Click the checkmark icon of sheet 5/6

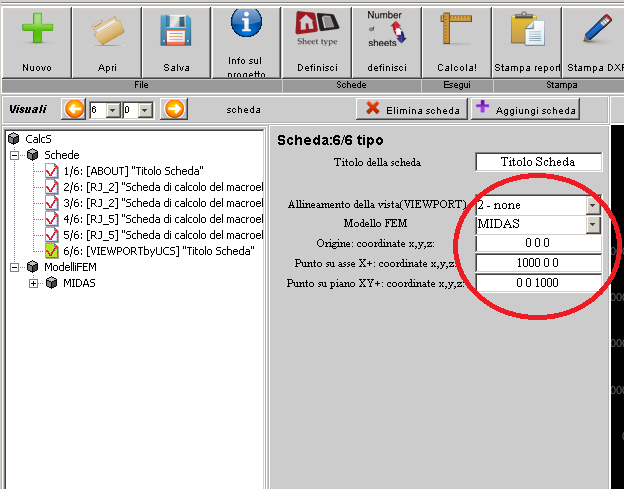click(x=52, y=235)
